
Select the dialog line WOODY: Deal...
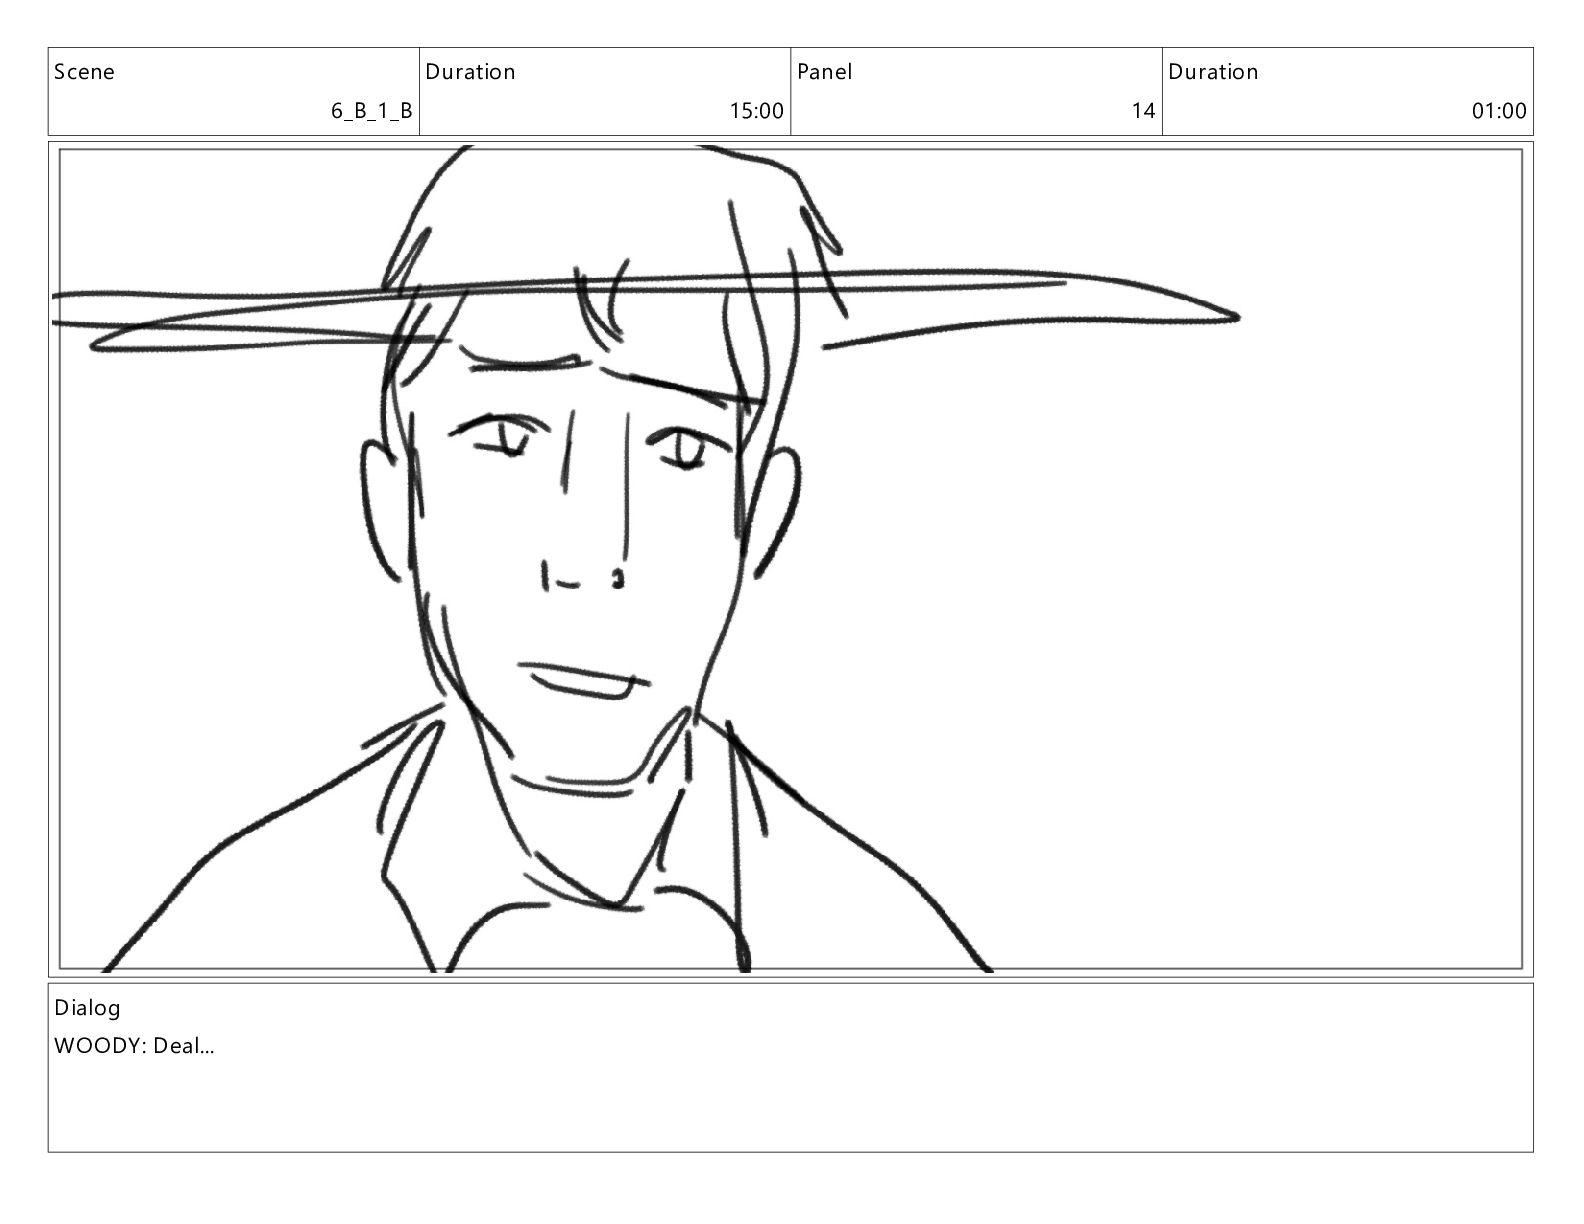(x=134, y=1046)
